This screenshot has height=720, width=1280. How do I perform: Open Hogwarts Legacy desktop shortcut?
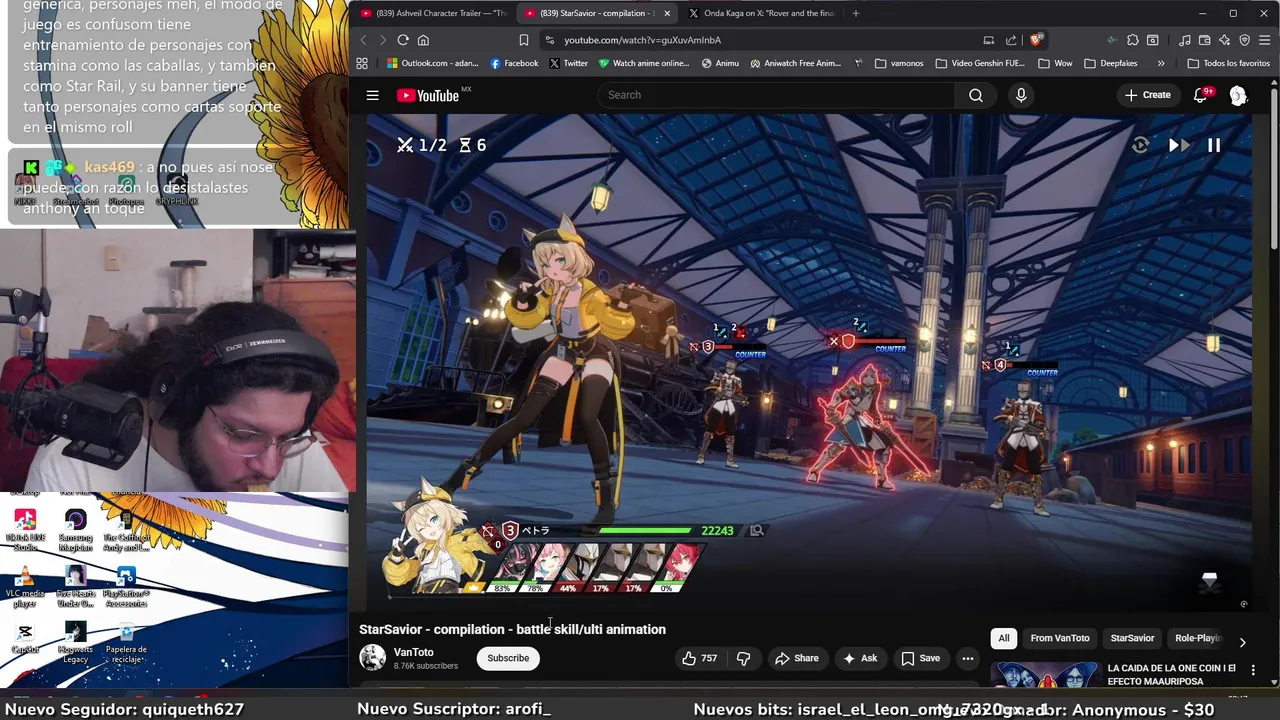point(75,642)
